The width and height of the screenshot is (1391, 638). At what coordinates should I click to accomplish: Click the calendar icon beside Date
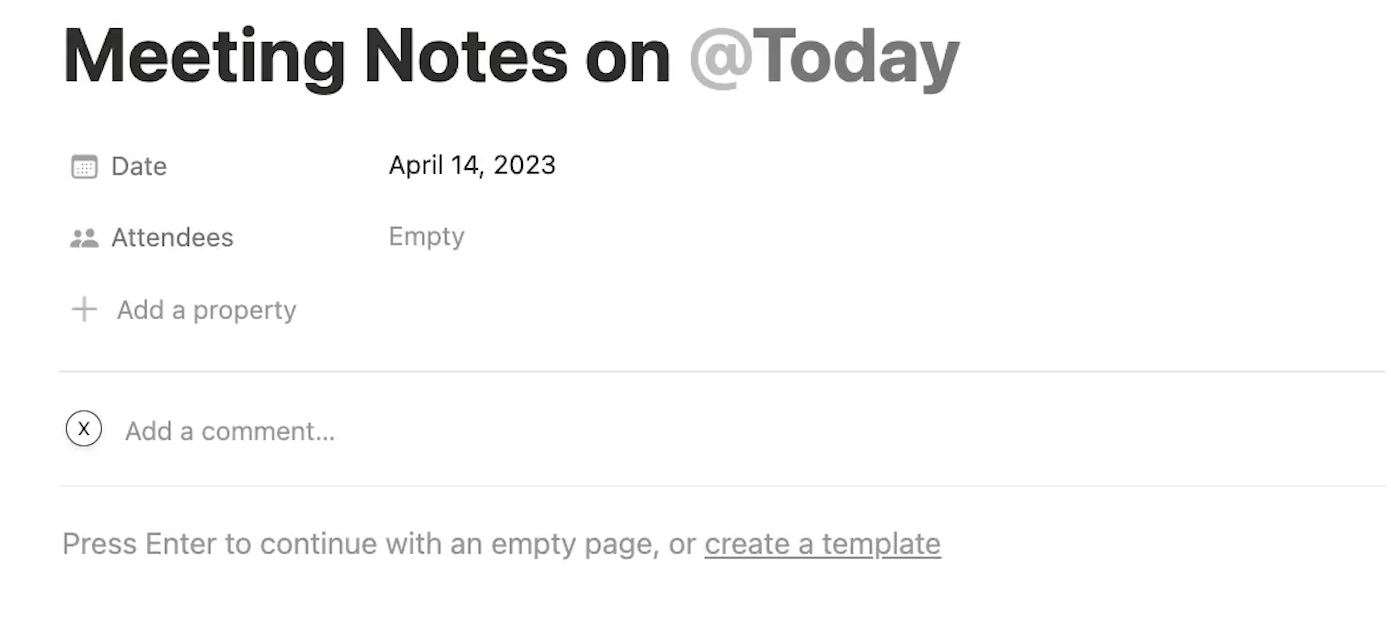coord(84,167)
